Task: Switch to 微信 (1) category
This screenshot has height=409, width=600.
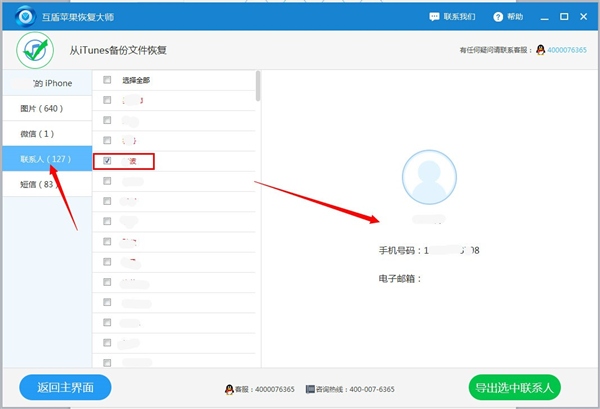Action: pos(47,134)
